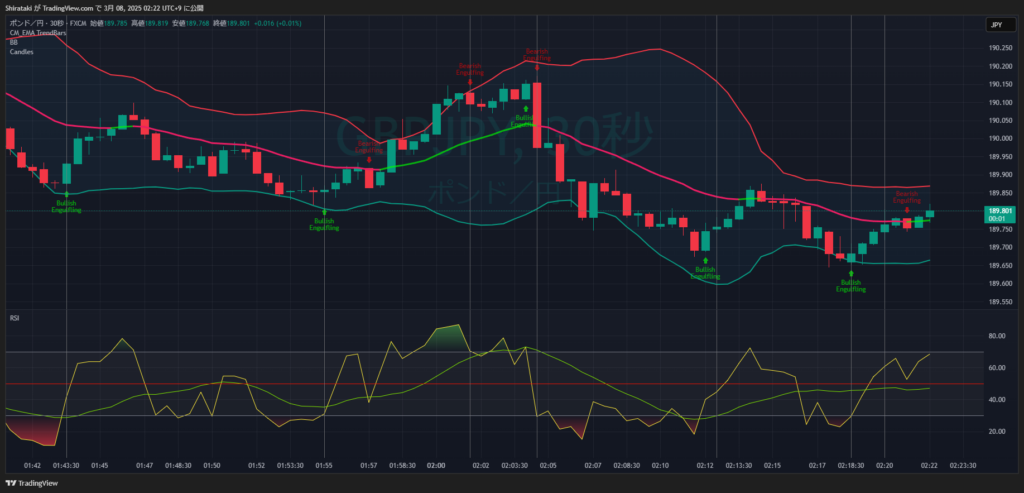Viewport: 1024px width, 493px height.
Task: Select the CM_EMA TrendBars indicator label
Action: pyautogui.click(x=37, y=32)
